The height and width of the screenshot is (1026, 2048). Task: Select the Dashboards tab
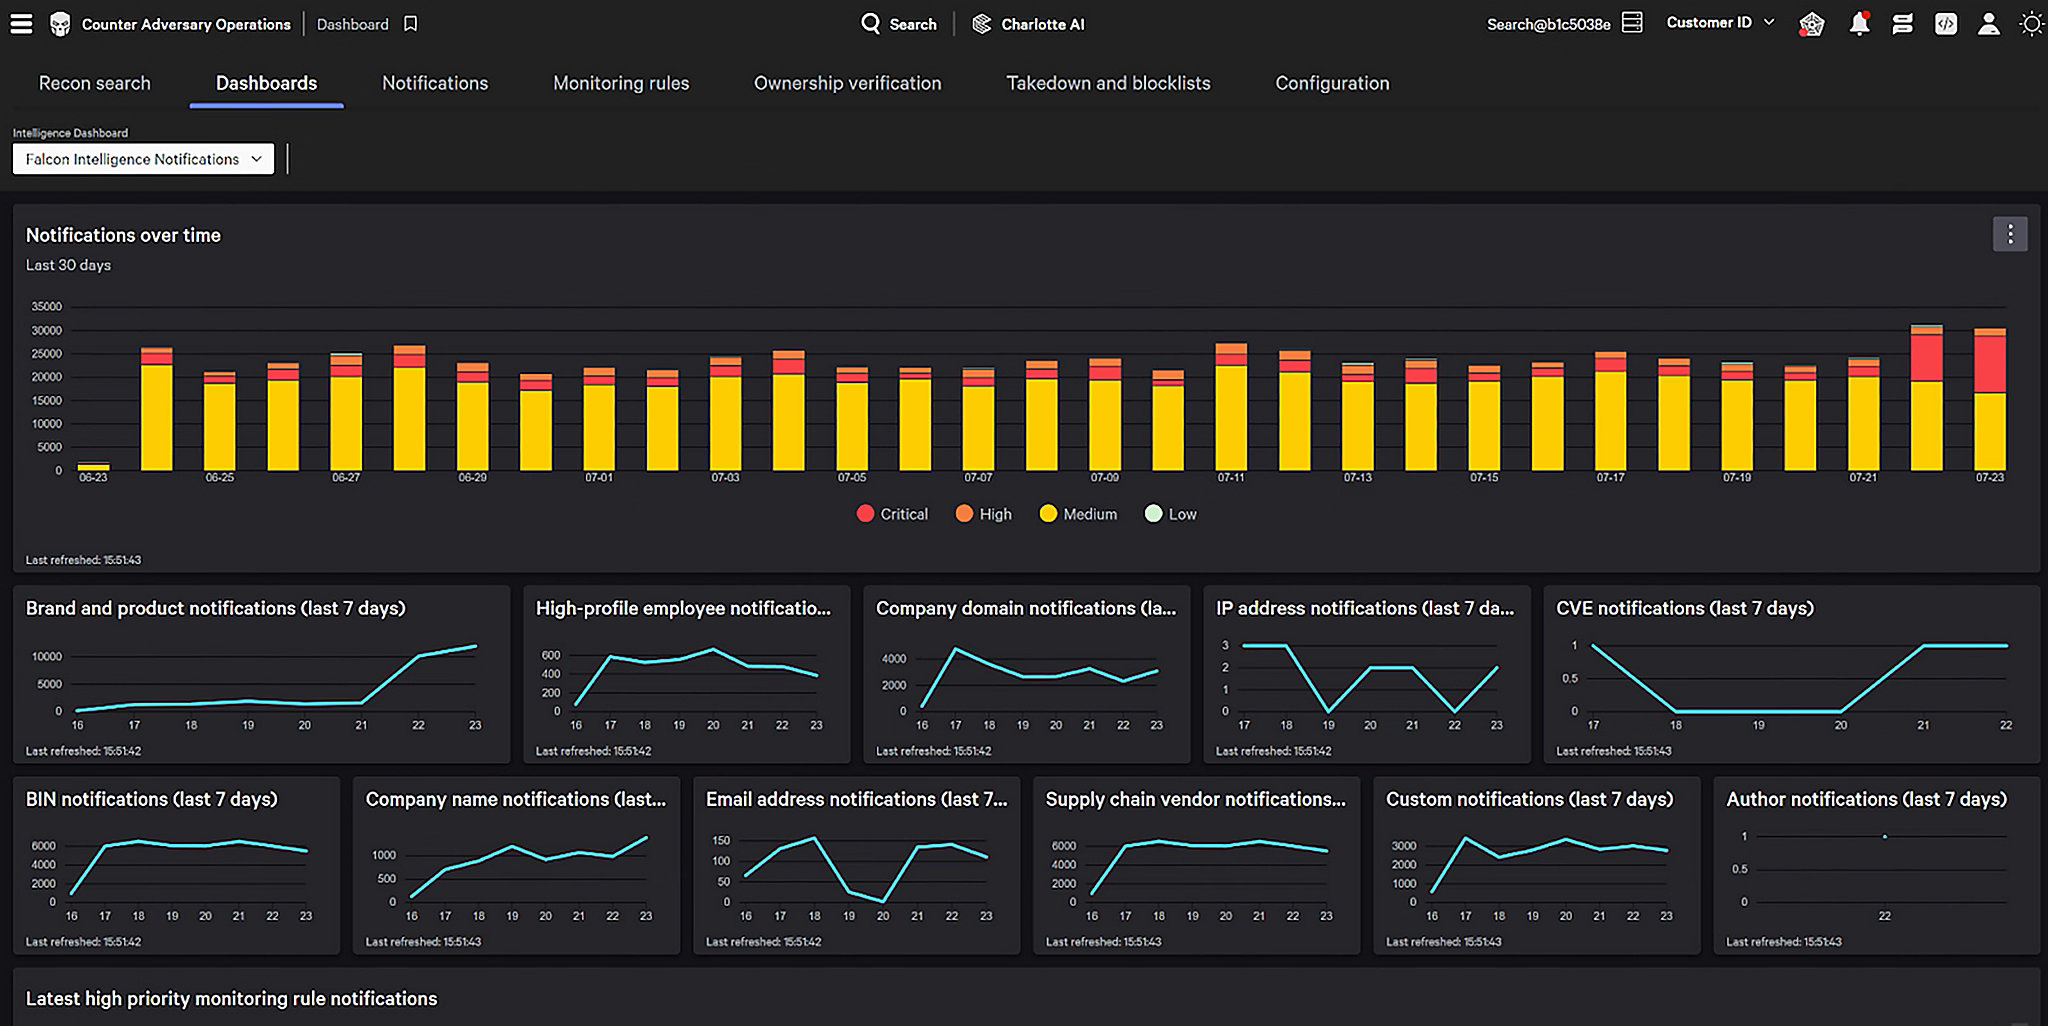[266, 83]
